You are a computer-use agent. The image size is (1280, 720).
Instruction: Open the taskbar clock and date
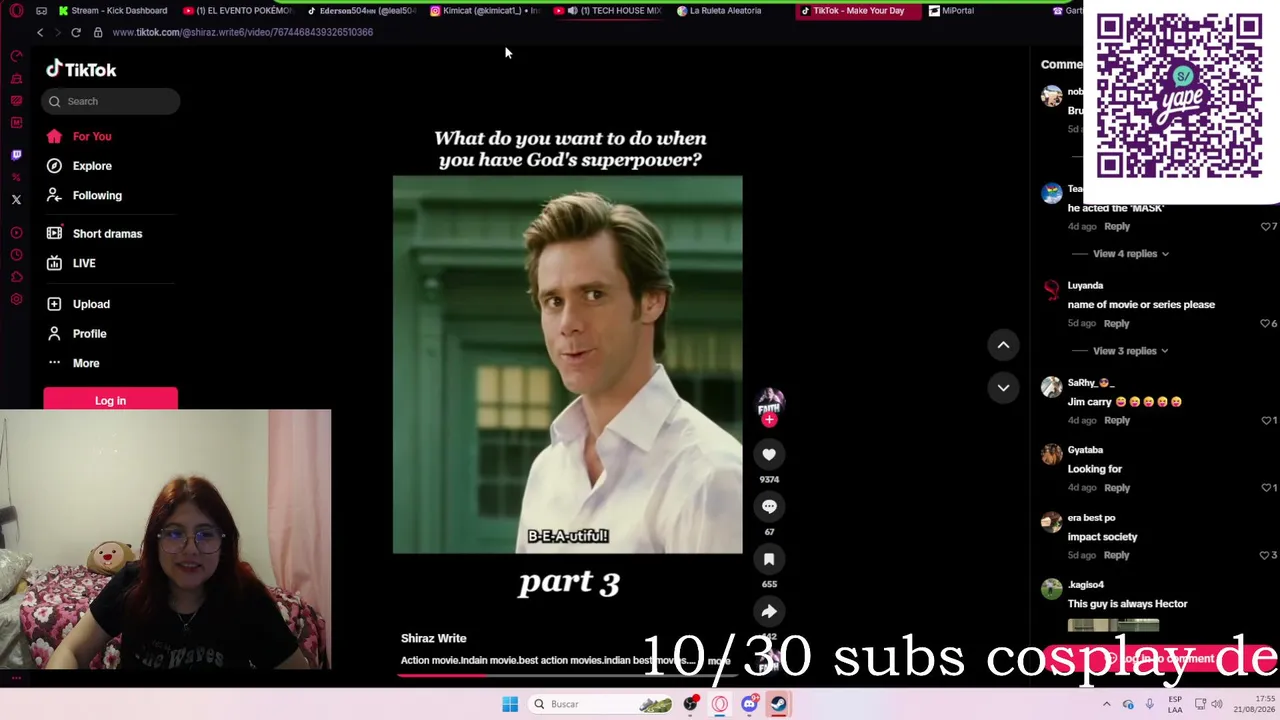1254,704
